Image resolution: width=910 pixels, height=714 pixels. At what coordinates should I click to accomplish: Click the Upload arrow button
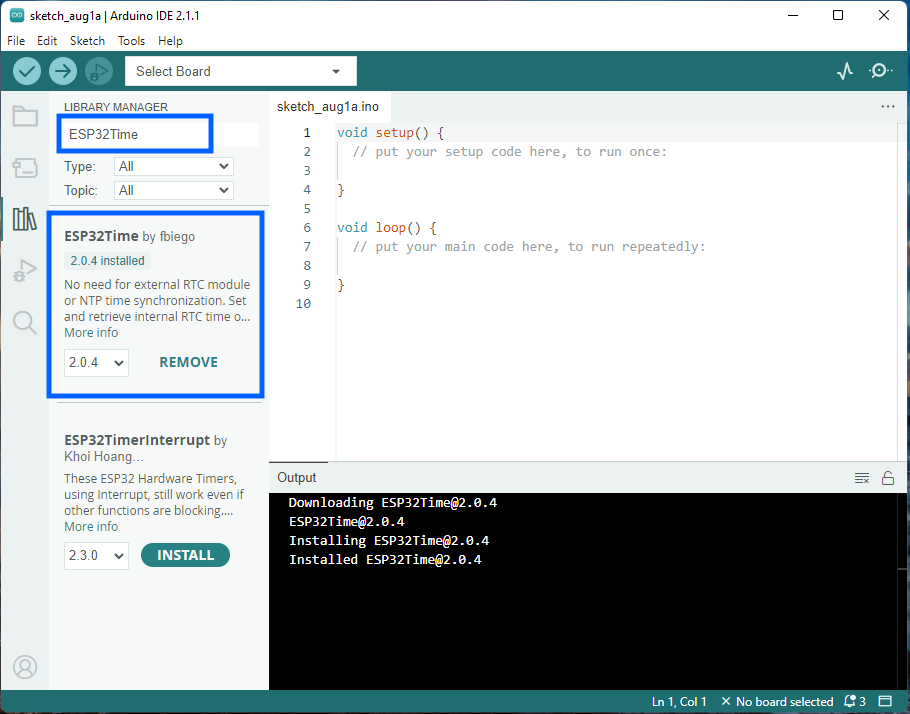point(63,71)
